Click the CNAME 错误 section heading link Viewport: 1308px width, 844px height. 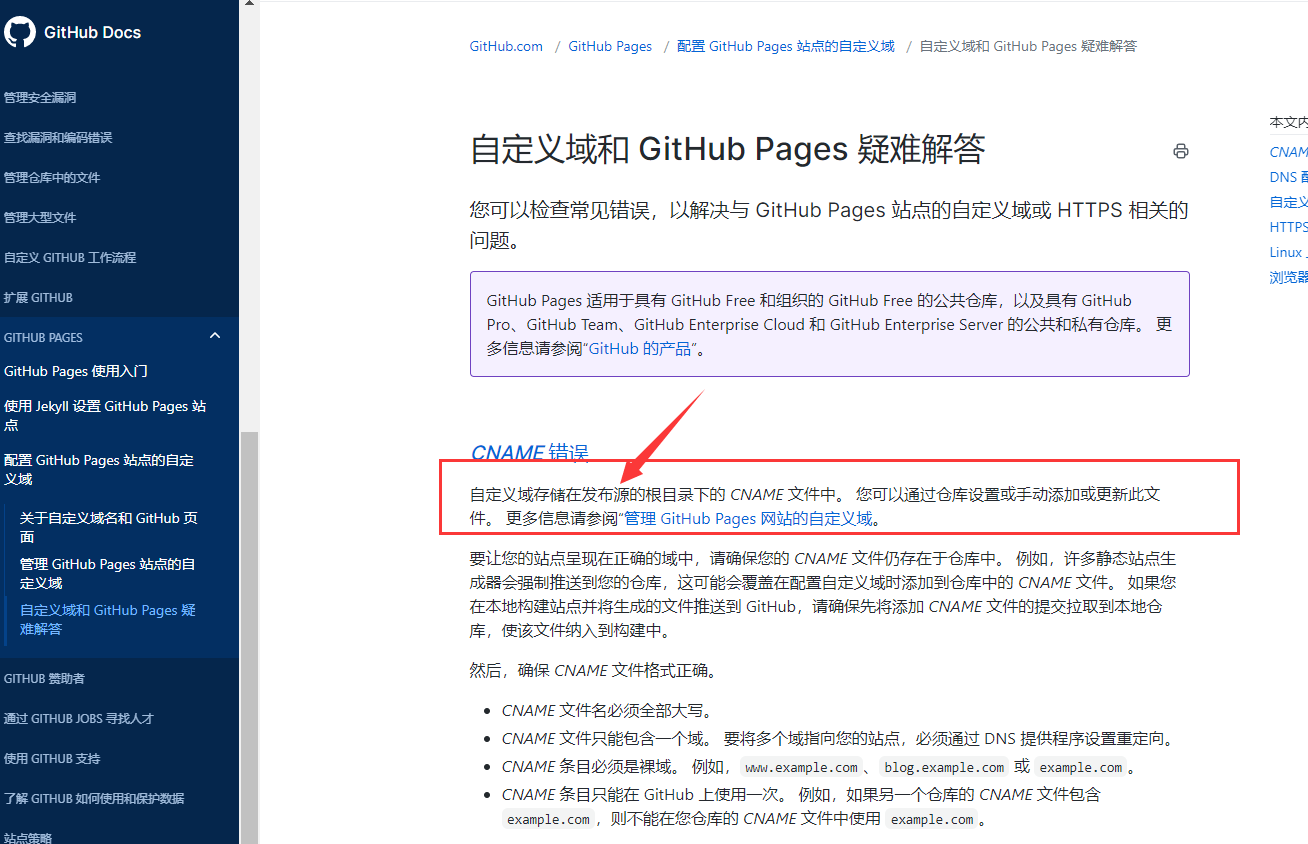coord(529,453)
